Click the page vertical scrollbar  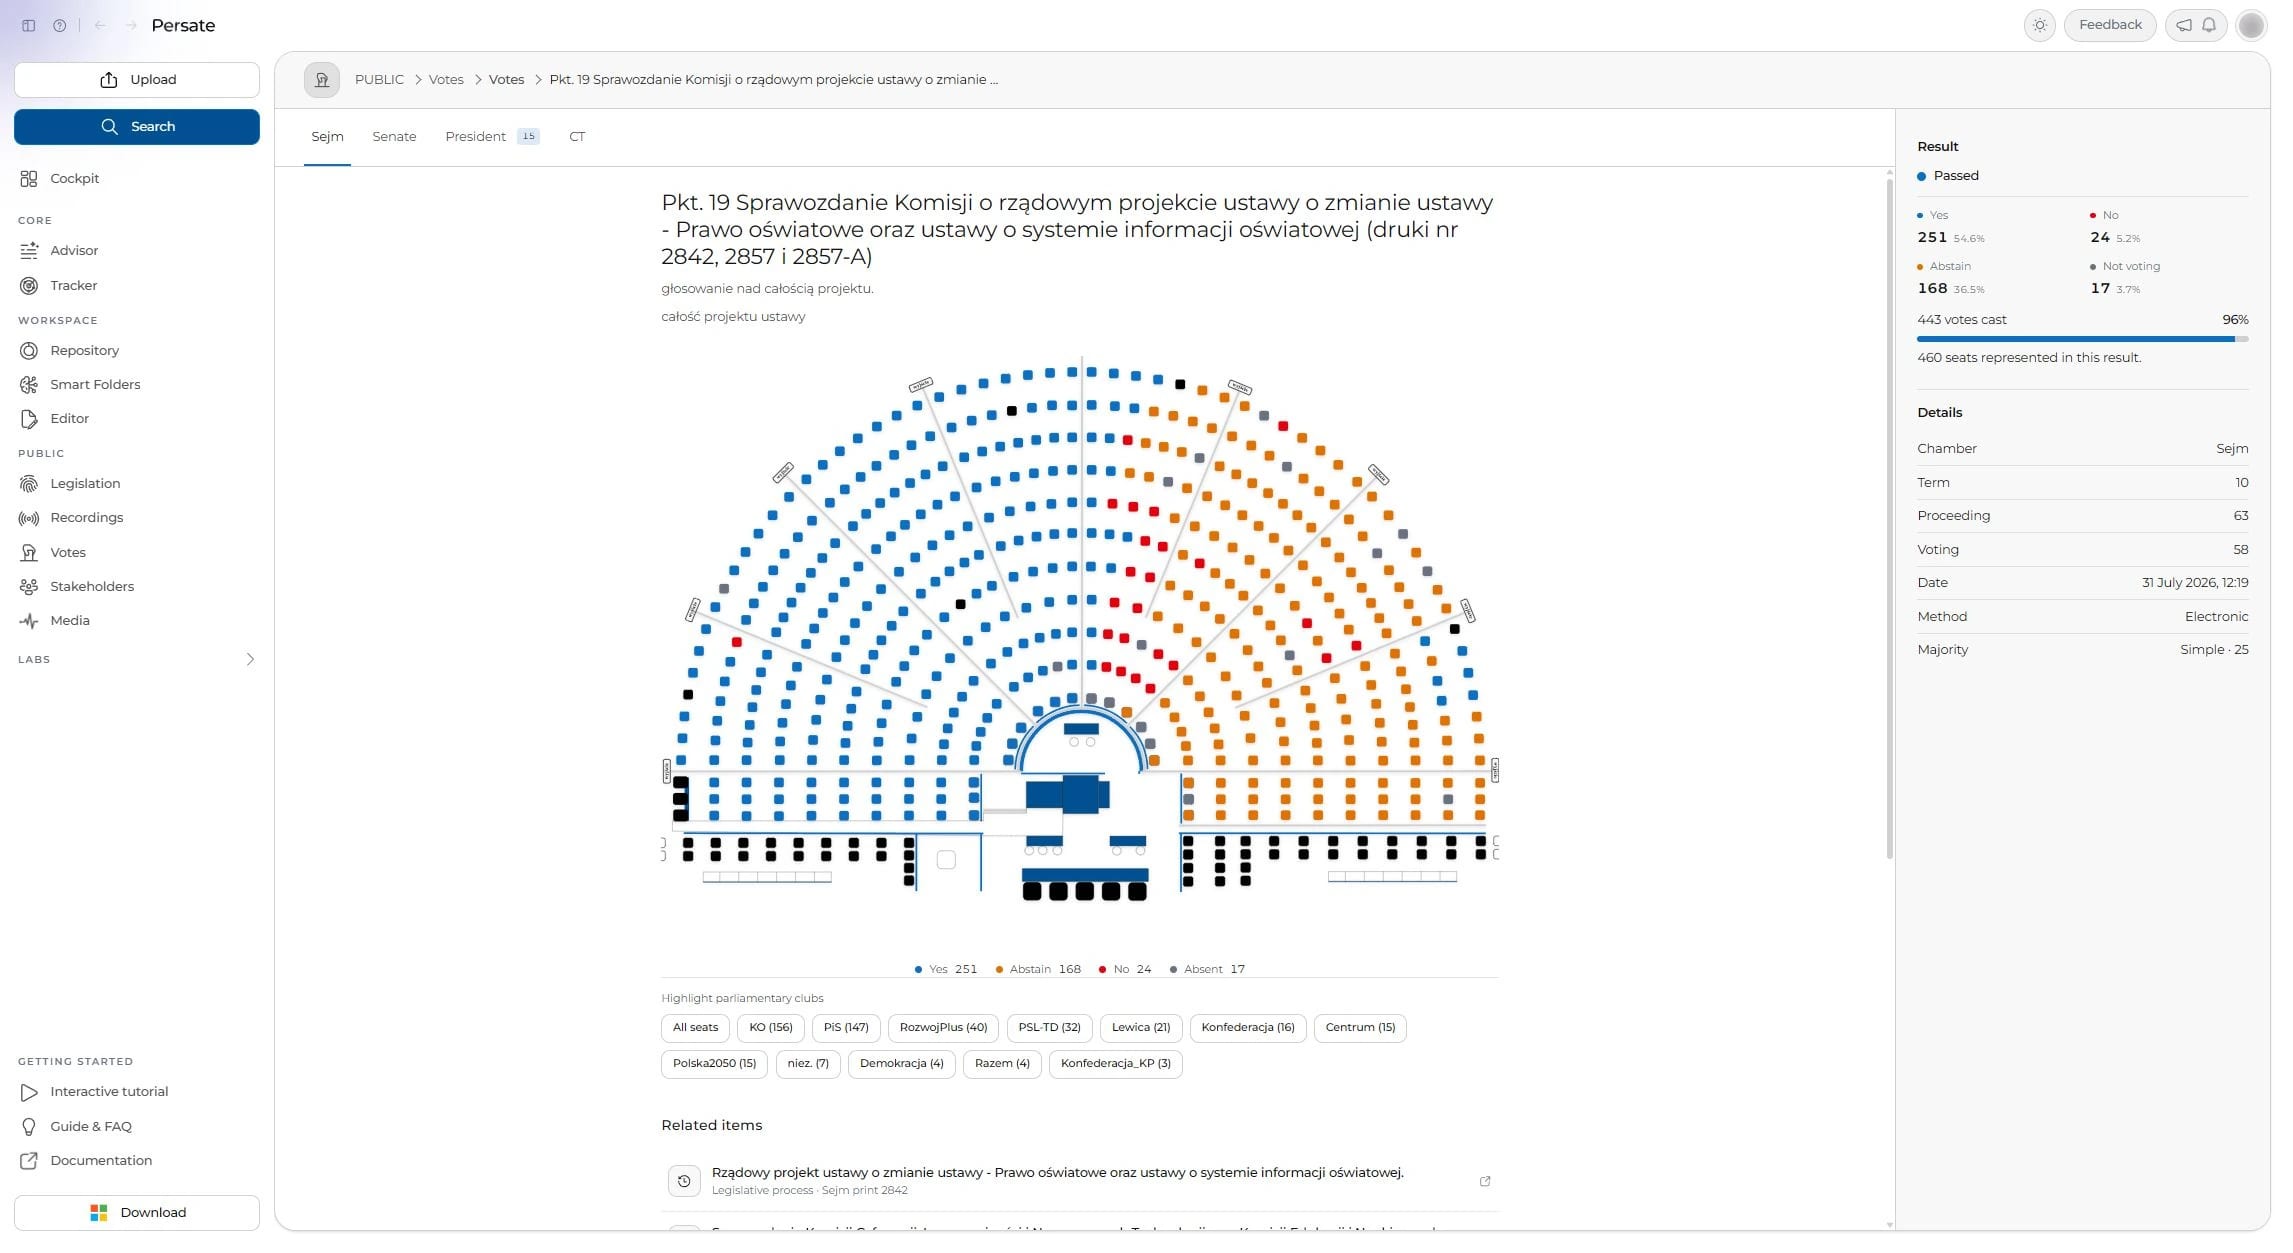[1889, 520]
